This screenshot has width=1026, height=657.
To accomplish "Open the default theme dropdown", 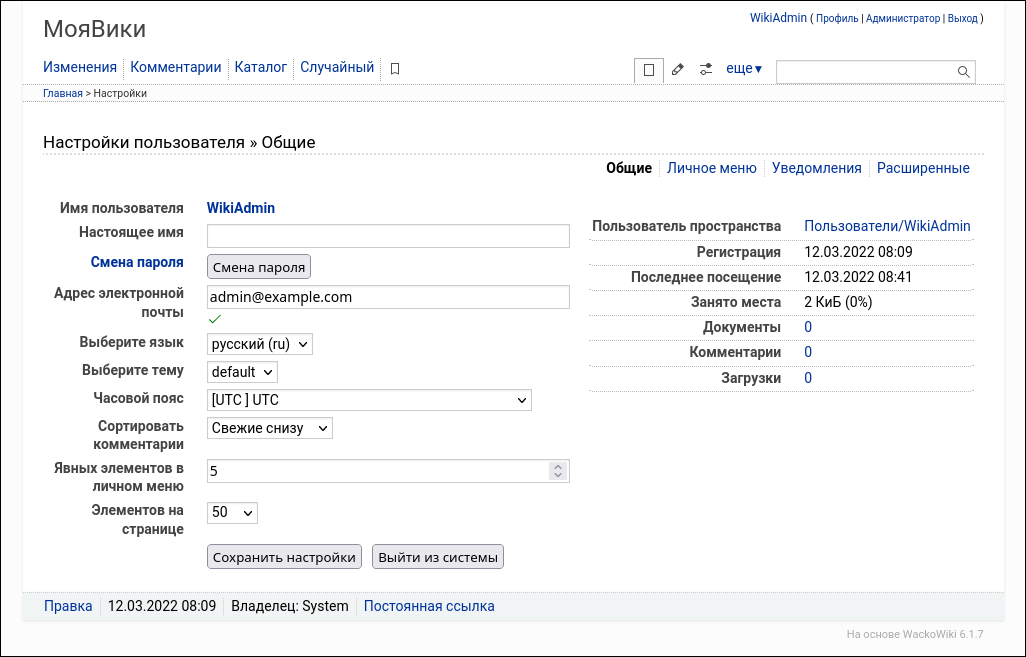I will (x=242, y=371).
